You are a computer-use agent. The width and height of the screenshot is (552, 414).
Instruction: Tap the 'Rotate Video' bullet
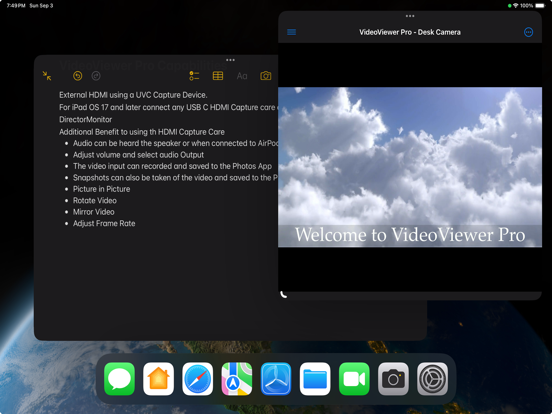[95, 201]
